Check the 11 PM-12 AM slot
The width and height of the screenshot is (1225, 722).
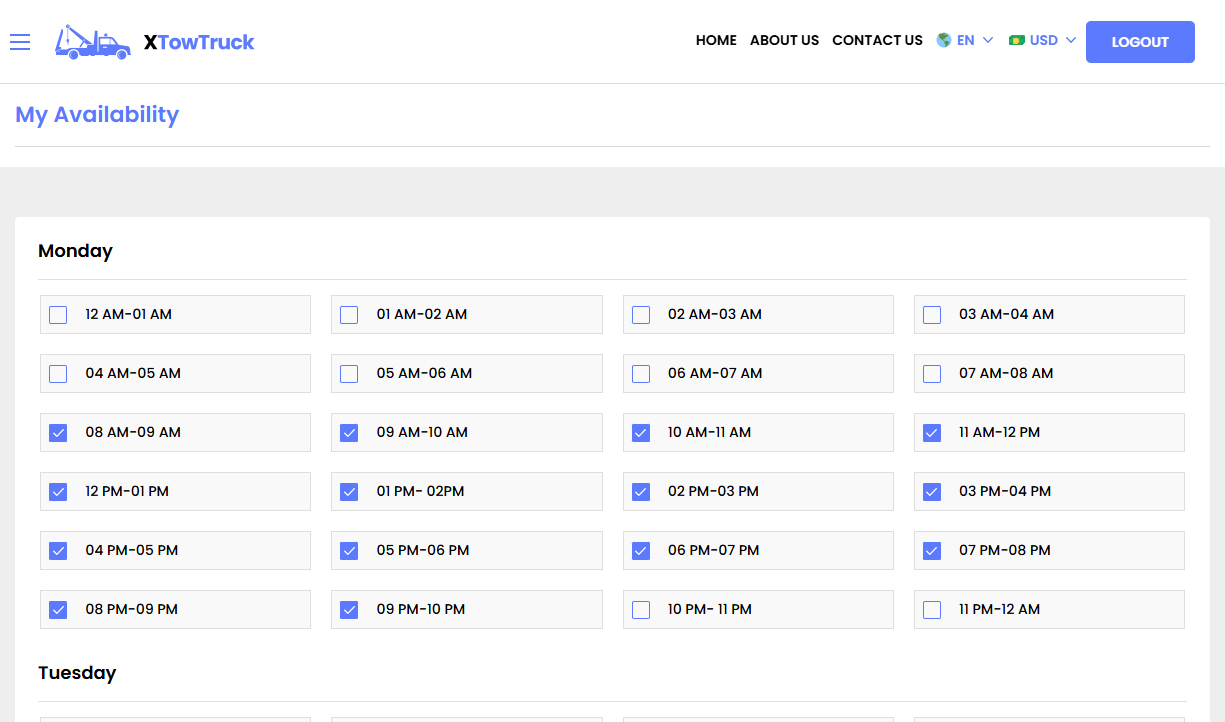(x=931, y=609)
